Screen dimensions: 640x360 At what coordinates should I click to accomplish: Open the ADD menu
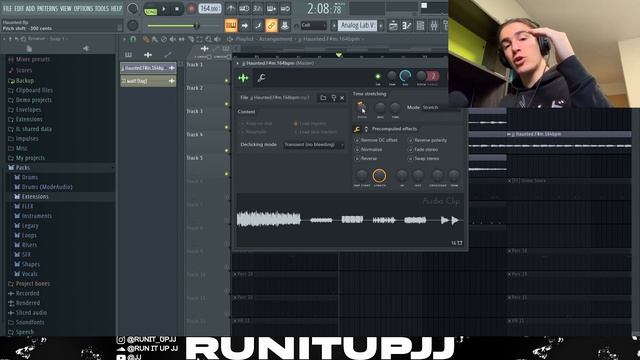click(30, 8)
